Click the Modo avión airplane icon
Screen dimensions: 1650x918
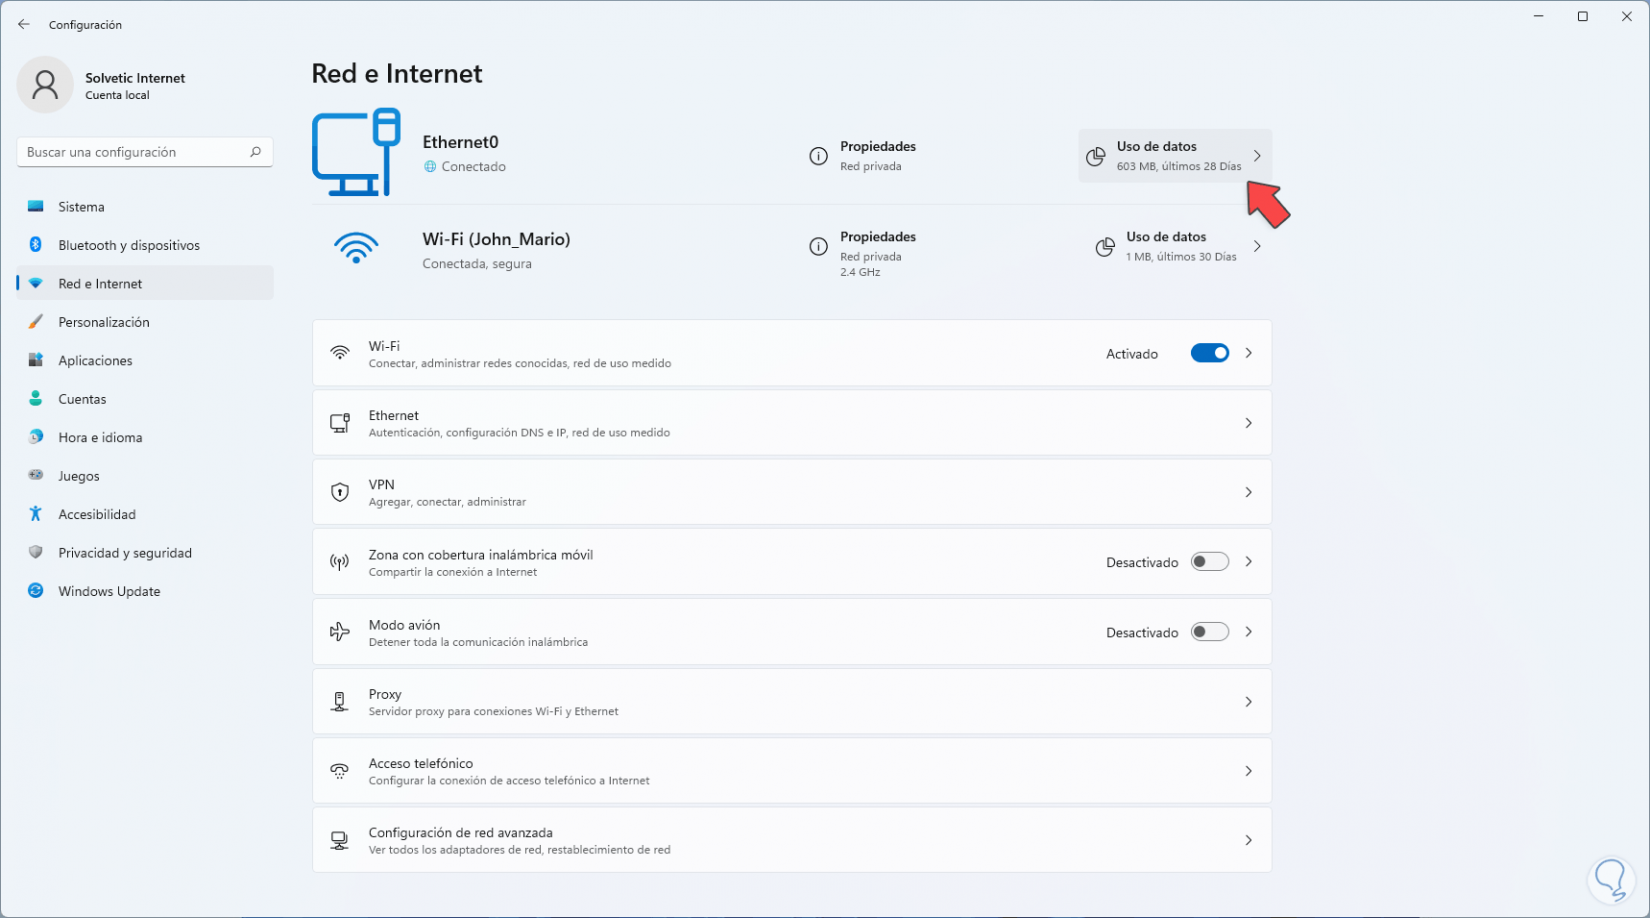pos(340,632)
